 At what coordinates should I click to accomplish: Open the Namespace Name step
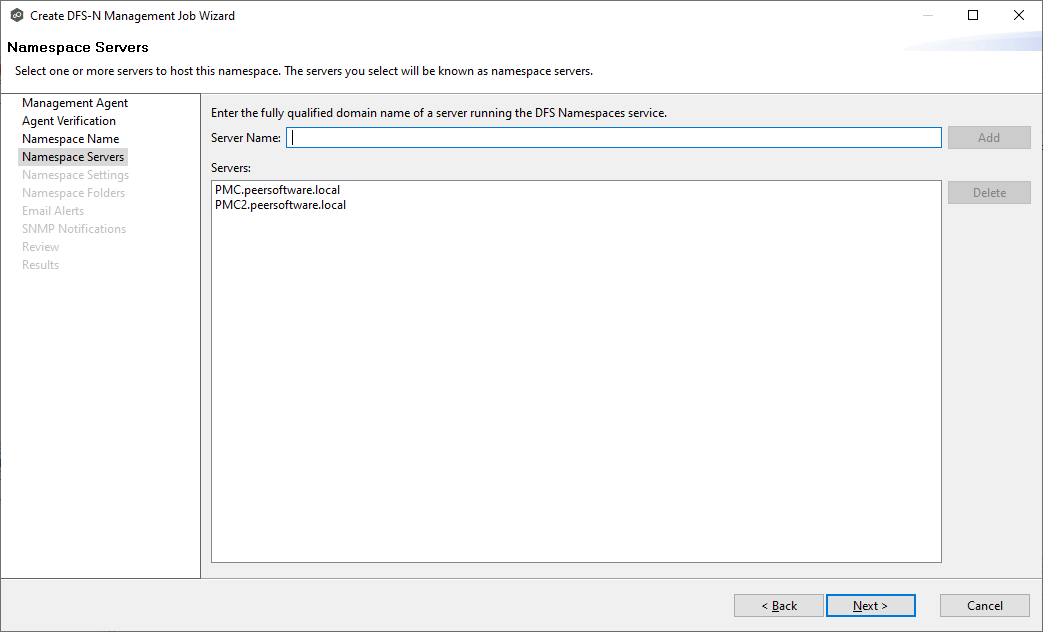point(71,139)
